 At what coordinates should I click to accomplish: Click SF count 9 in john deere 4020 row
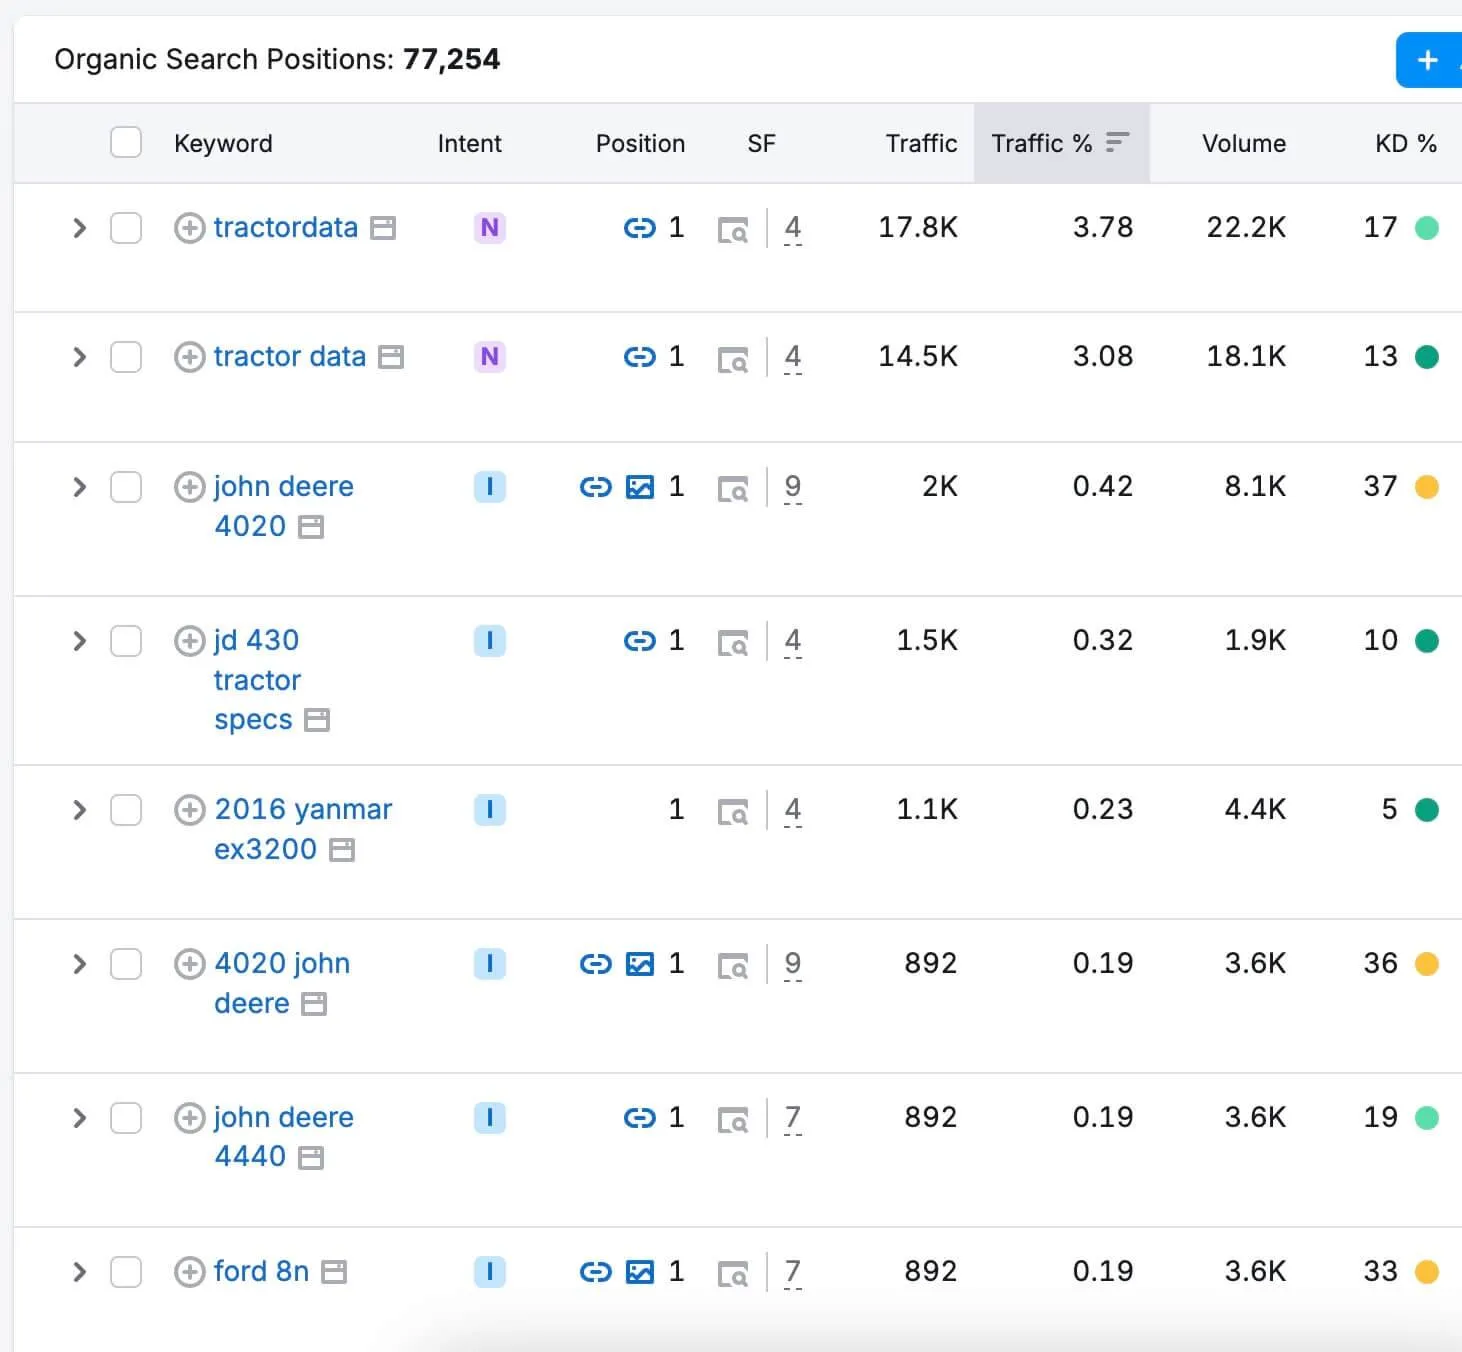[793, 487]
